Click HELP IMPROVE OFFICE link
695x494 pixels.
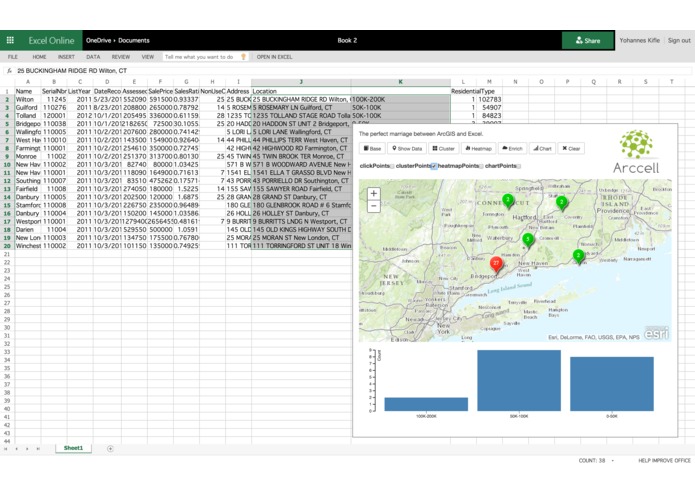point(664,461)
